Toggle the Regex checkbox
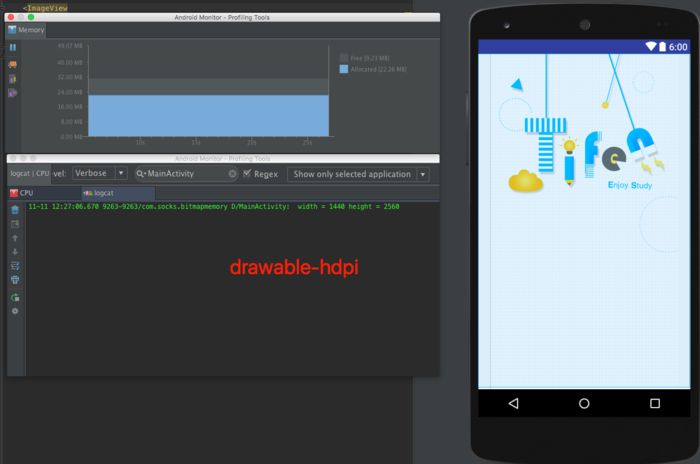700x464 pixels. tap(247, 173)
